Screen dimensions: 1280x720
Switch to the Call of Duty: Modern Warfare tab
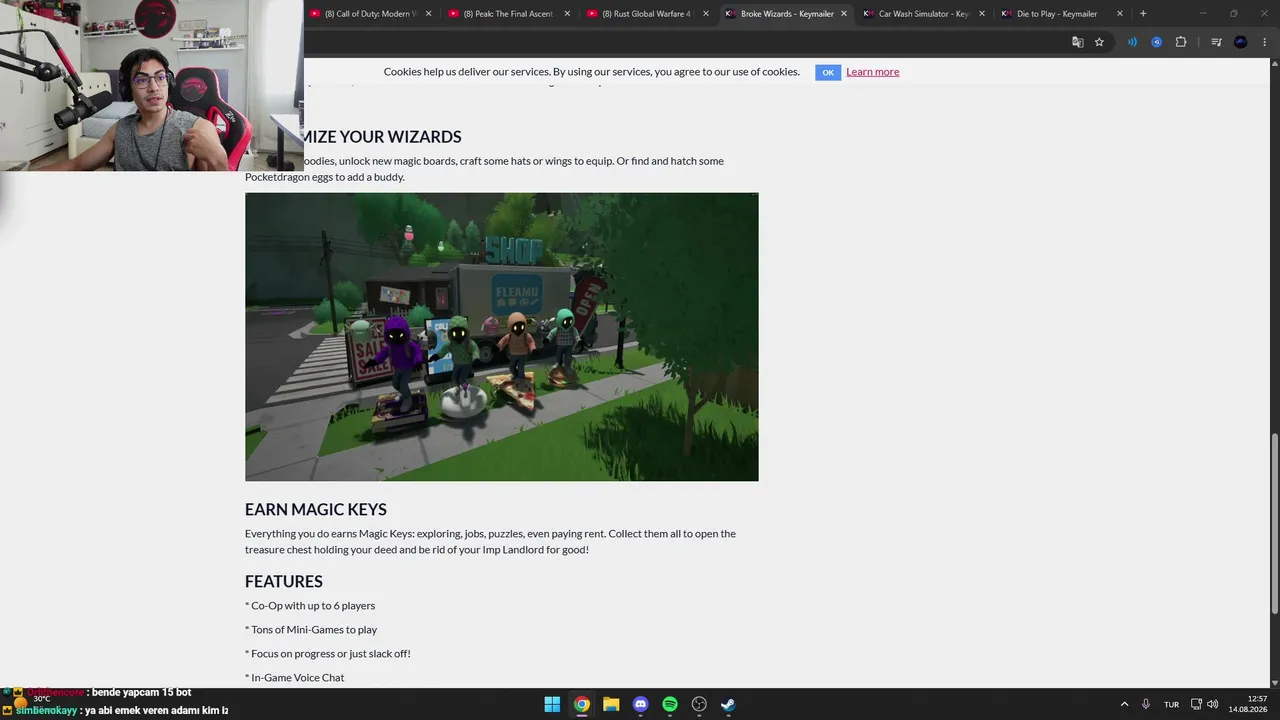370,14
